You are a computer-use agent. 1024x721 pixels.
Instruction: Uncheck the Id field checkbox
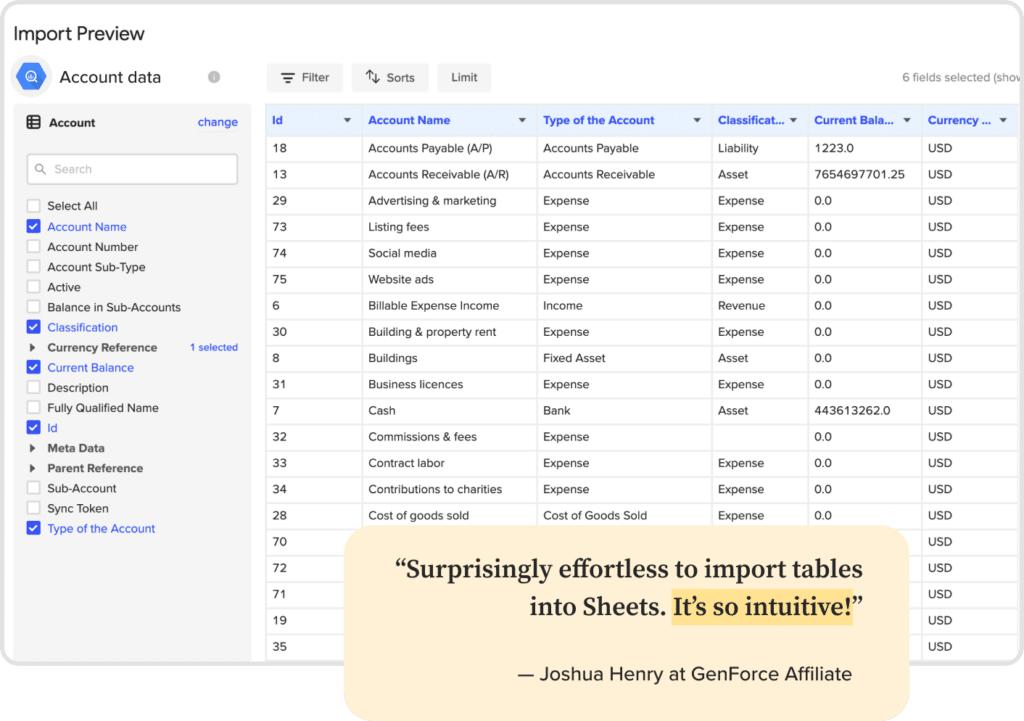pyautogui.click(x=33, y=428)
